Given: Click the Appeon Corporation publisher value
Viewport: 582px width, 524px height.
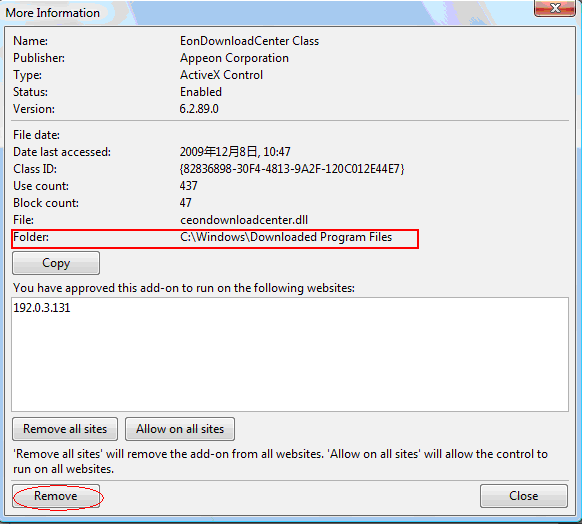Looking at the screenshot, I should point(234,58).
